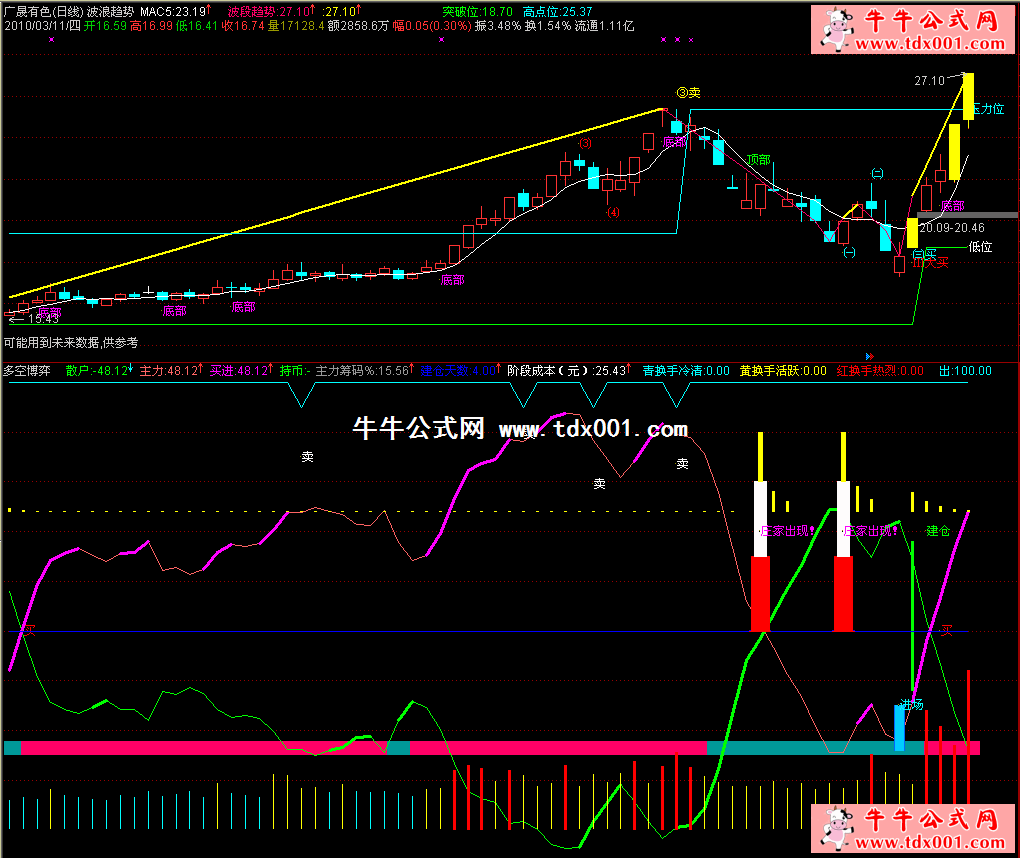The image size is (1020, 858).
Task: Click the red (3) wave label
Action: (585, 143)
